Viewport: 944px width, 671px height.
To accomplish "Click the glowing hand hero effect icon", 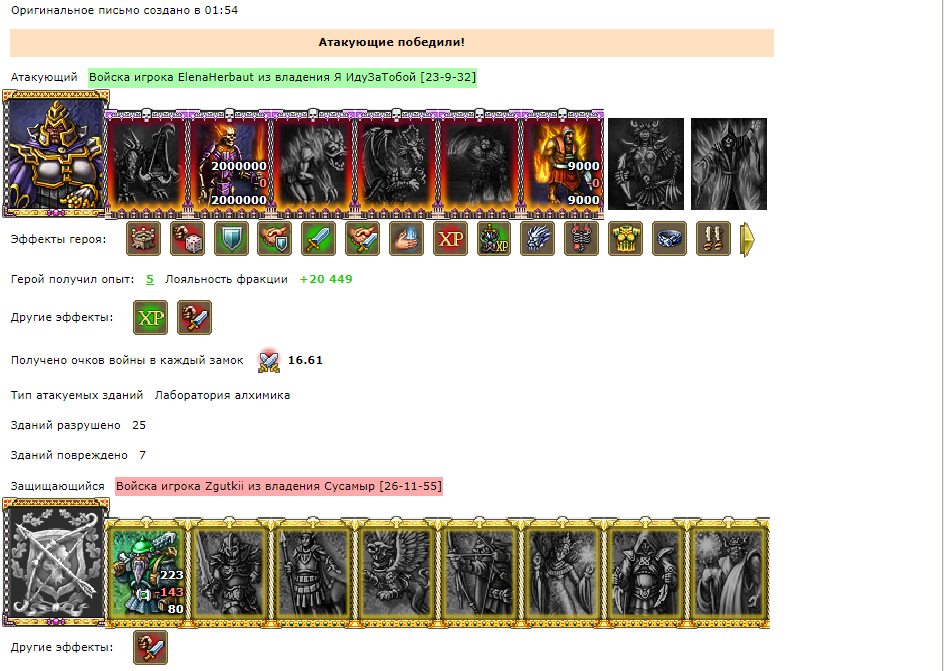I will 406,239.
